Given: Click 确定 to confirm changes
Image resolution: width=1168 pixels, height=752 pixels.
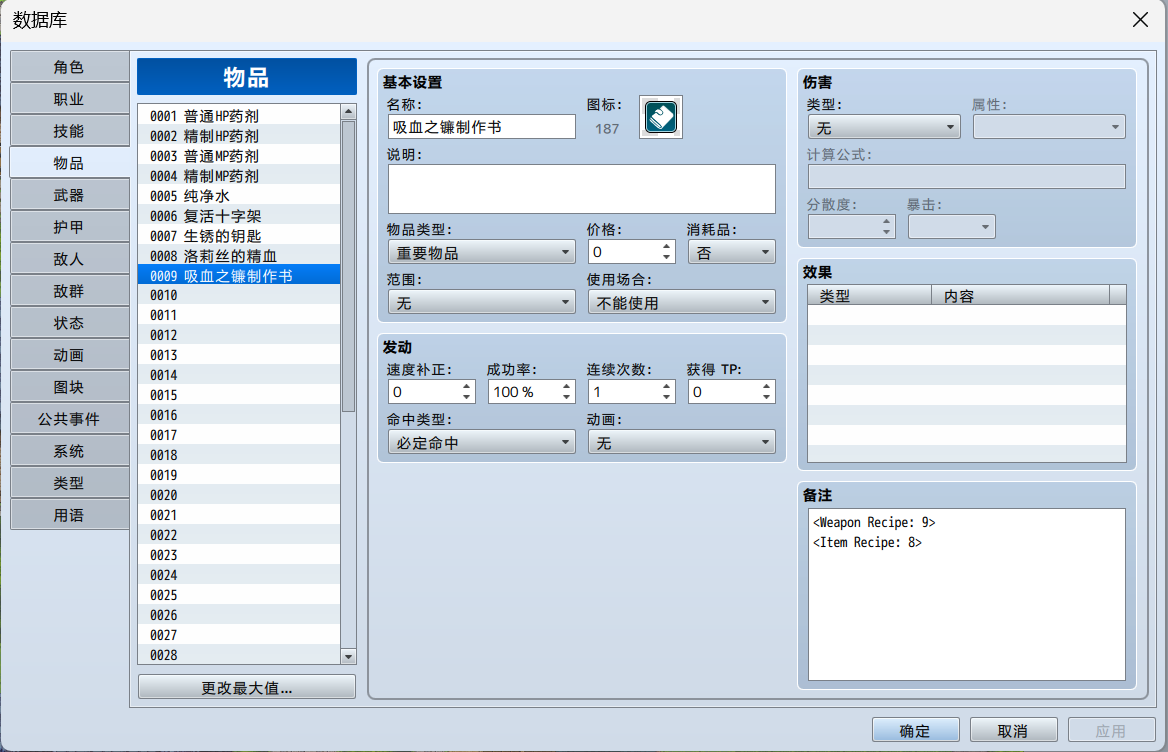Looking at the screenshot, I should [915, 730].
